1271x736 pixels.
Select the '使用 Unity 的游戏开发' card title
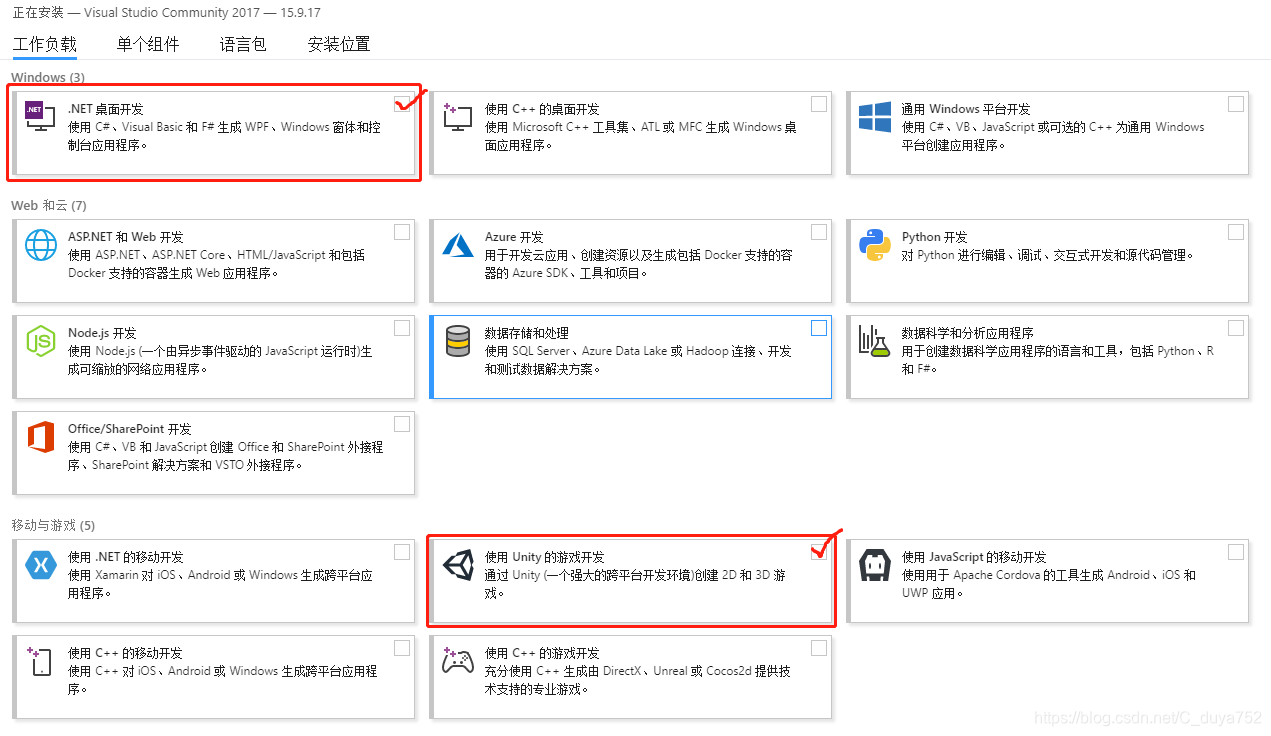(x=545, y=557)
